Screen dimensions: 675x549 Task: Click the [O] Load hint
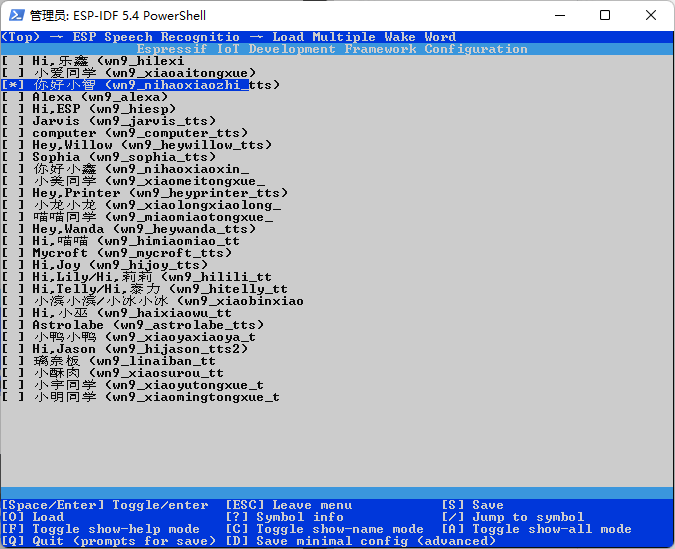point(33,517)
